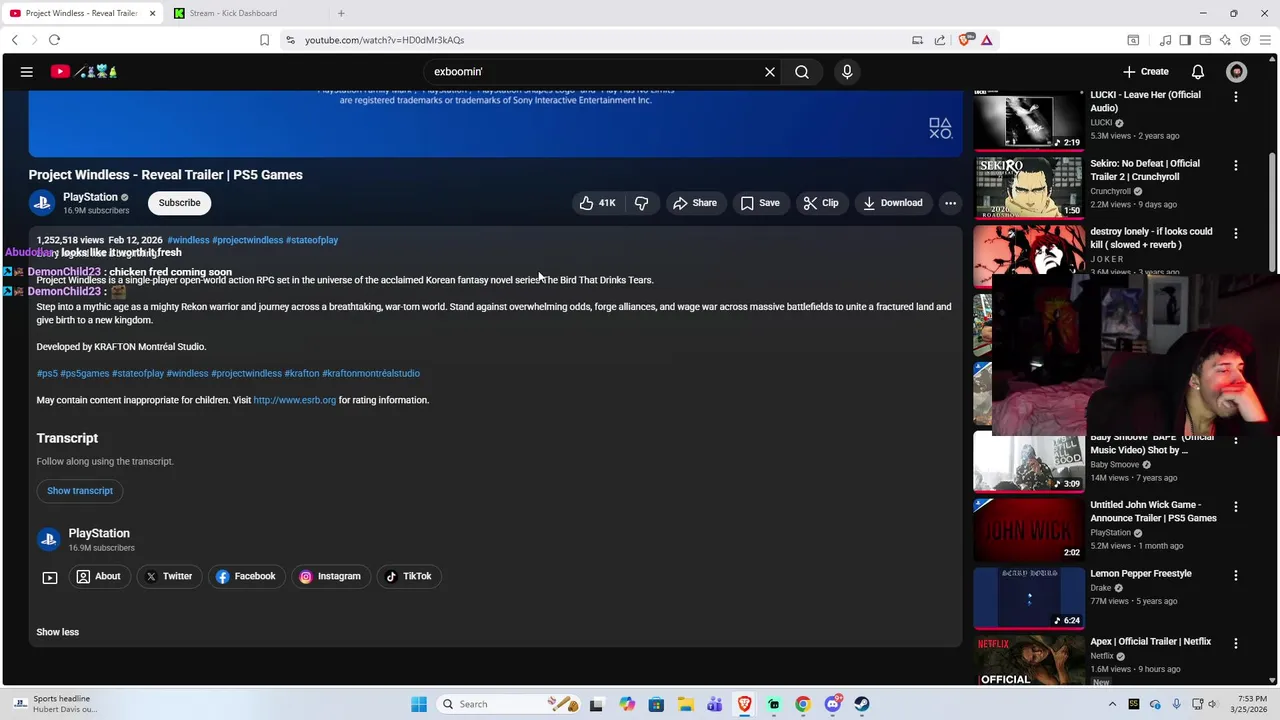
Task: Save the video to a playlist
Action: point(760,203)
